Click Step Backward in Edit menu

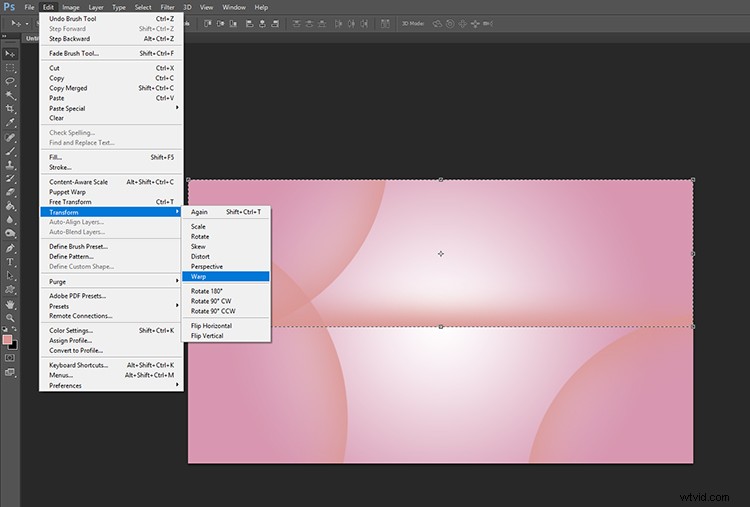click(111, 39)
